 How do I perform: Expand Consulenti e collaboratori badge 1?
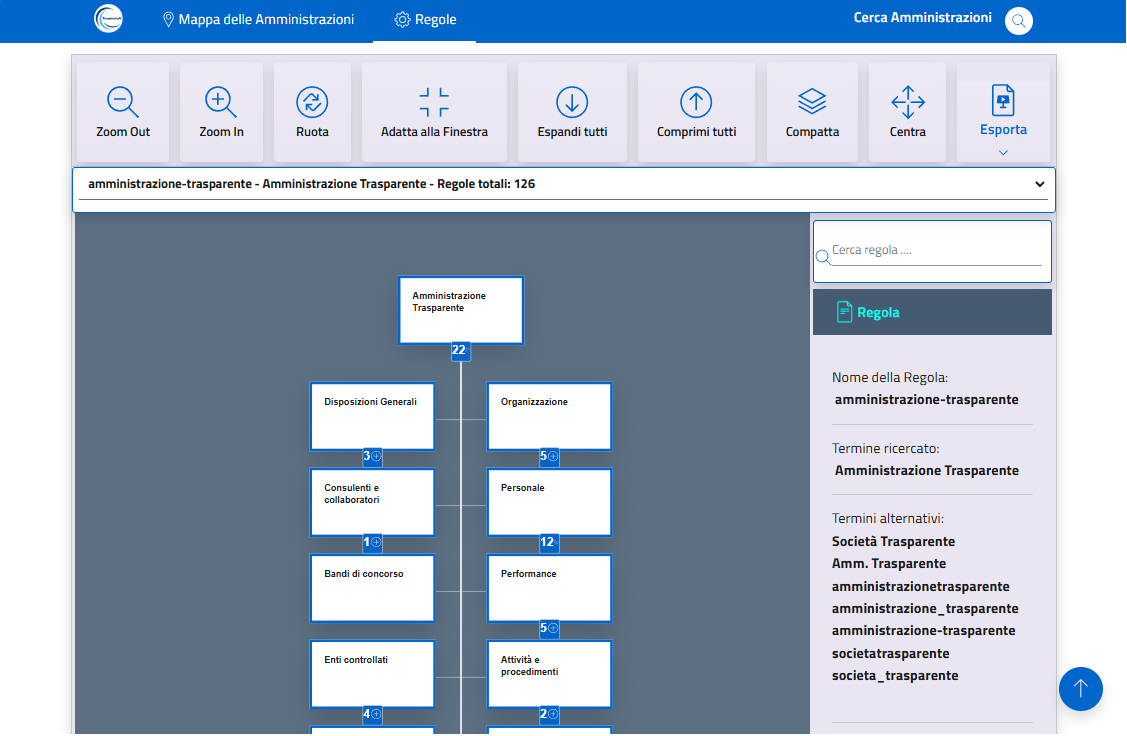tap(372, 542)
